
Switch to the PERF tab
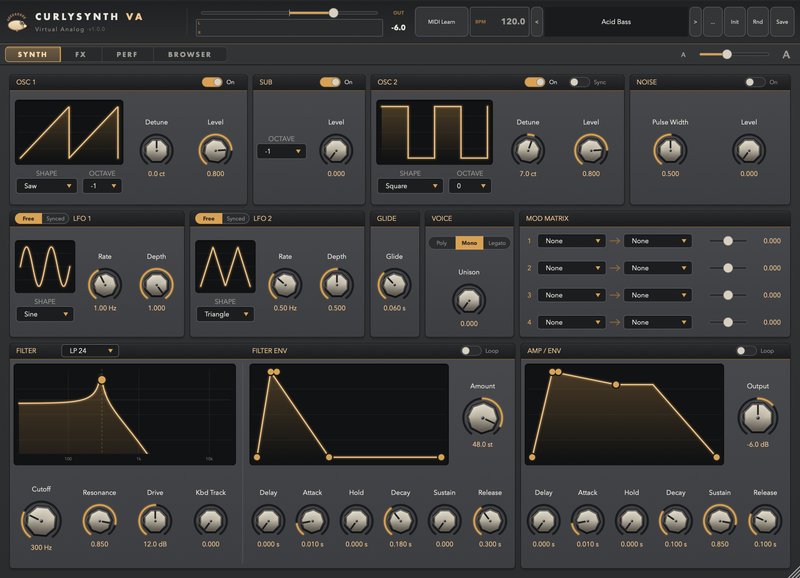pos(127,55)
